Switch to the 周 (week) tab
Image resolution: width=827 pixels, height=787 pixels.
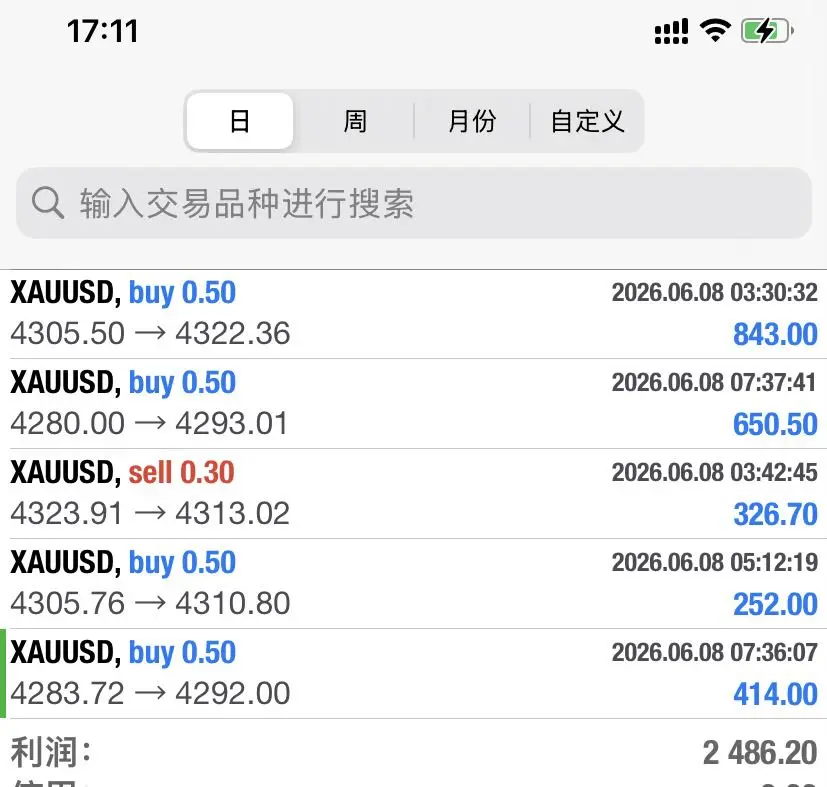[x=354, y=121]
